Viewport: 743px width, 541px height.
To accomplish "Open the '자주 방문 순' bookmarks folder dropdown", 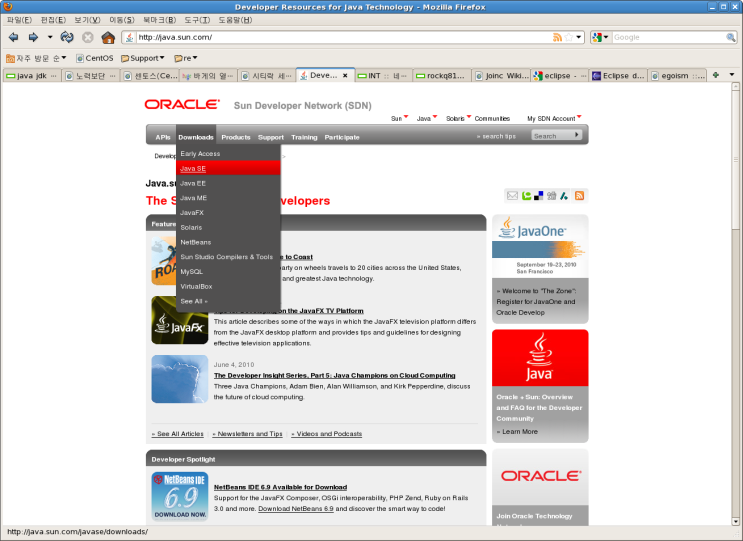I will click(x=36, y=58).
